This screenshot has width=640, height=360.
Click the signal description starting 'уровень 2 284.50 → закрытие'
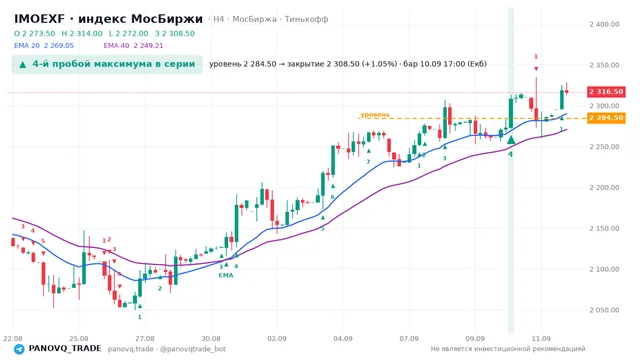click(x=348, y=64)
